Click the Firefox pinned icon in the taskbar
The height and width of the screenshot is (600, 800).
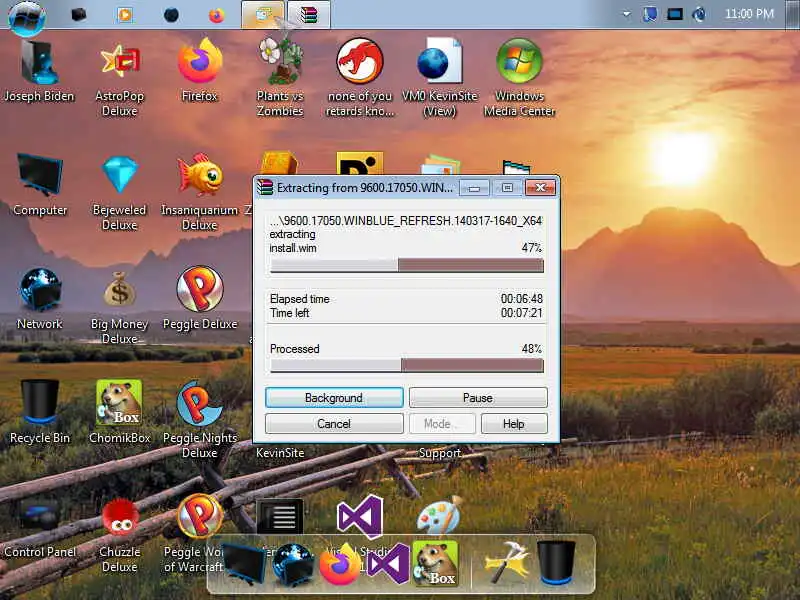(x=216, y=15)
